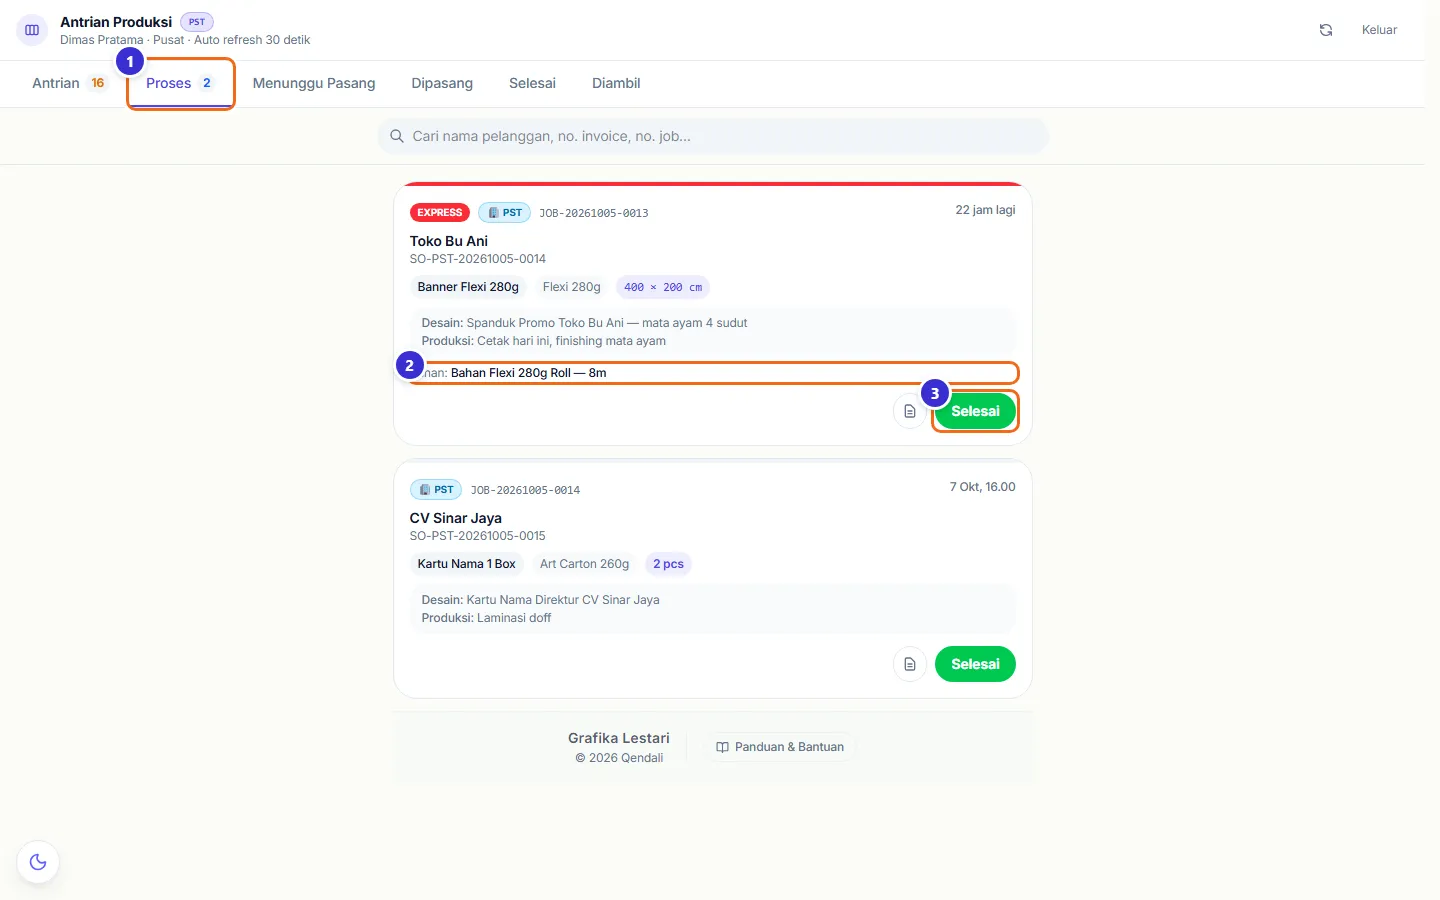The height and width of the screenshot is (900, 1440).
Task: Click customer name Toko Bu Ani
Action: click(x=449, y=241)
